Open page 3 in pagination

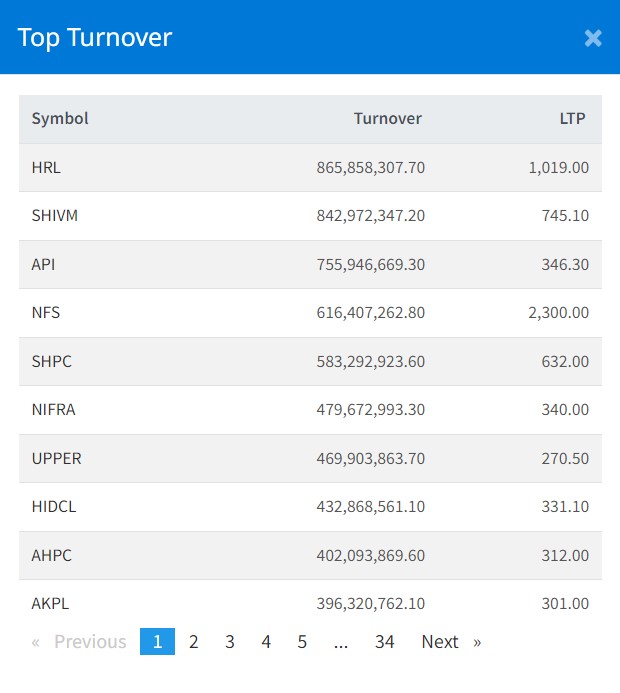pyautogui.click(x=230, y=642)
